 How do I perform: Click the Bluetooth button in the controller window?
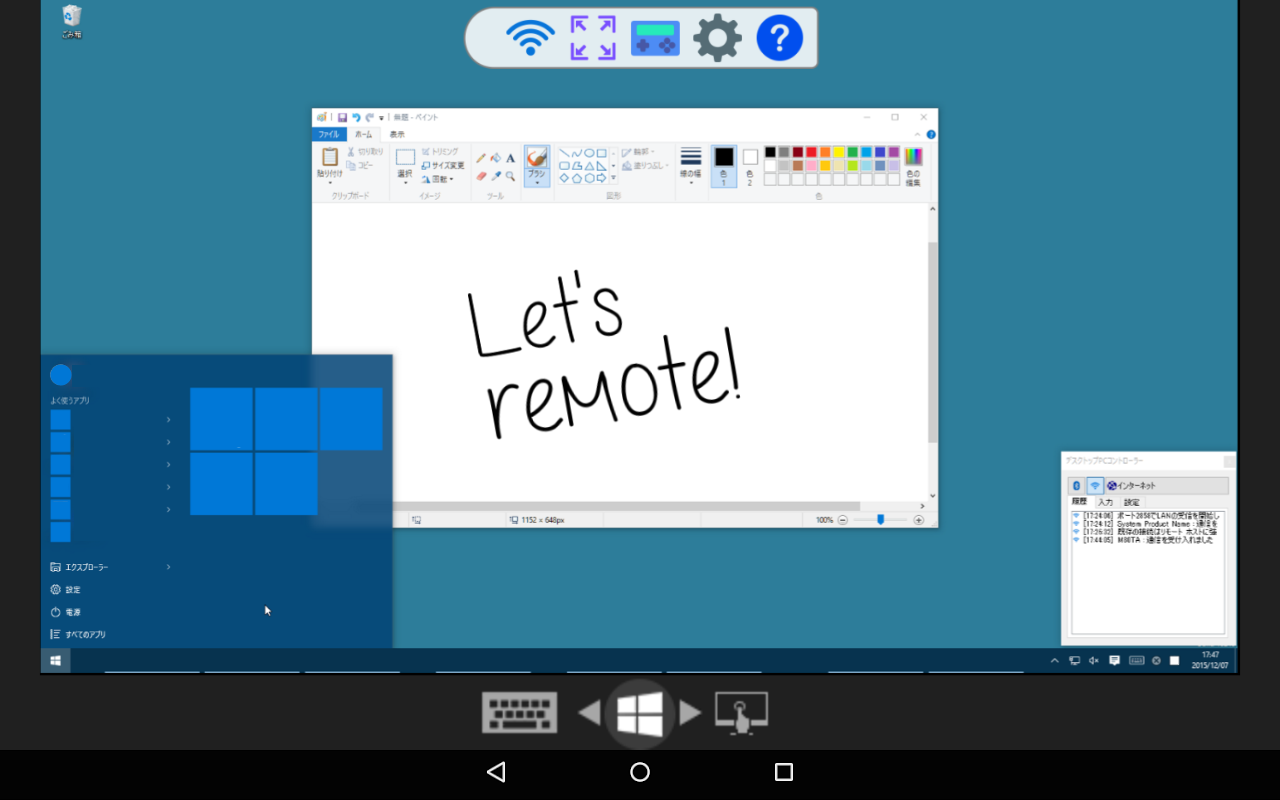point(1077,485)
